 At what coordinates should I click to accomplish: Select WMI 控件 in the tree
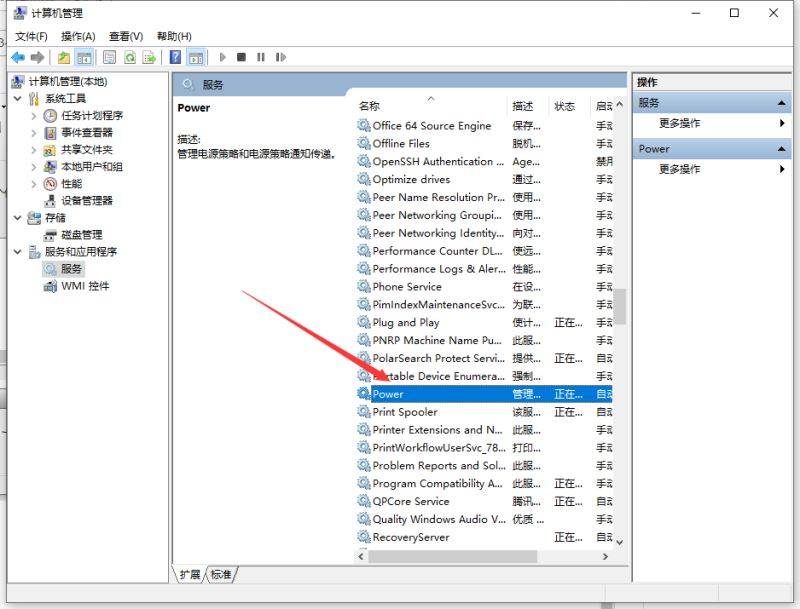click(85, 286)
